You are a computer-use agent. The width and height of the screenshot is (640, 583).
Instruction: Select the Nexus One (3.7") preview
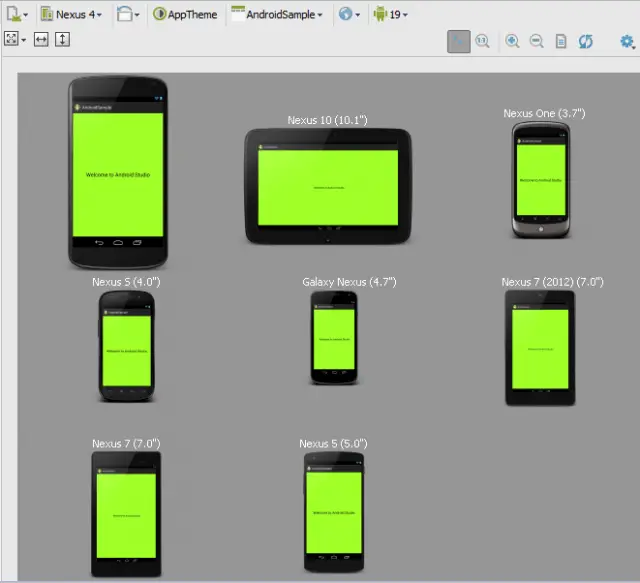click(539, 180)
